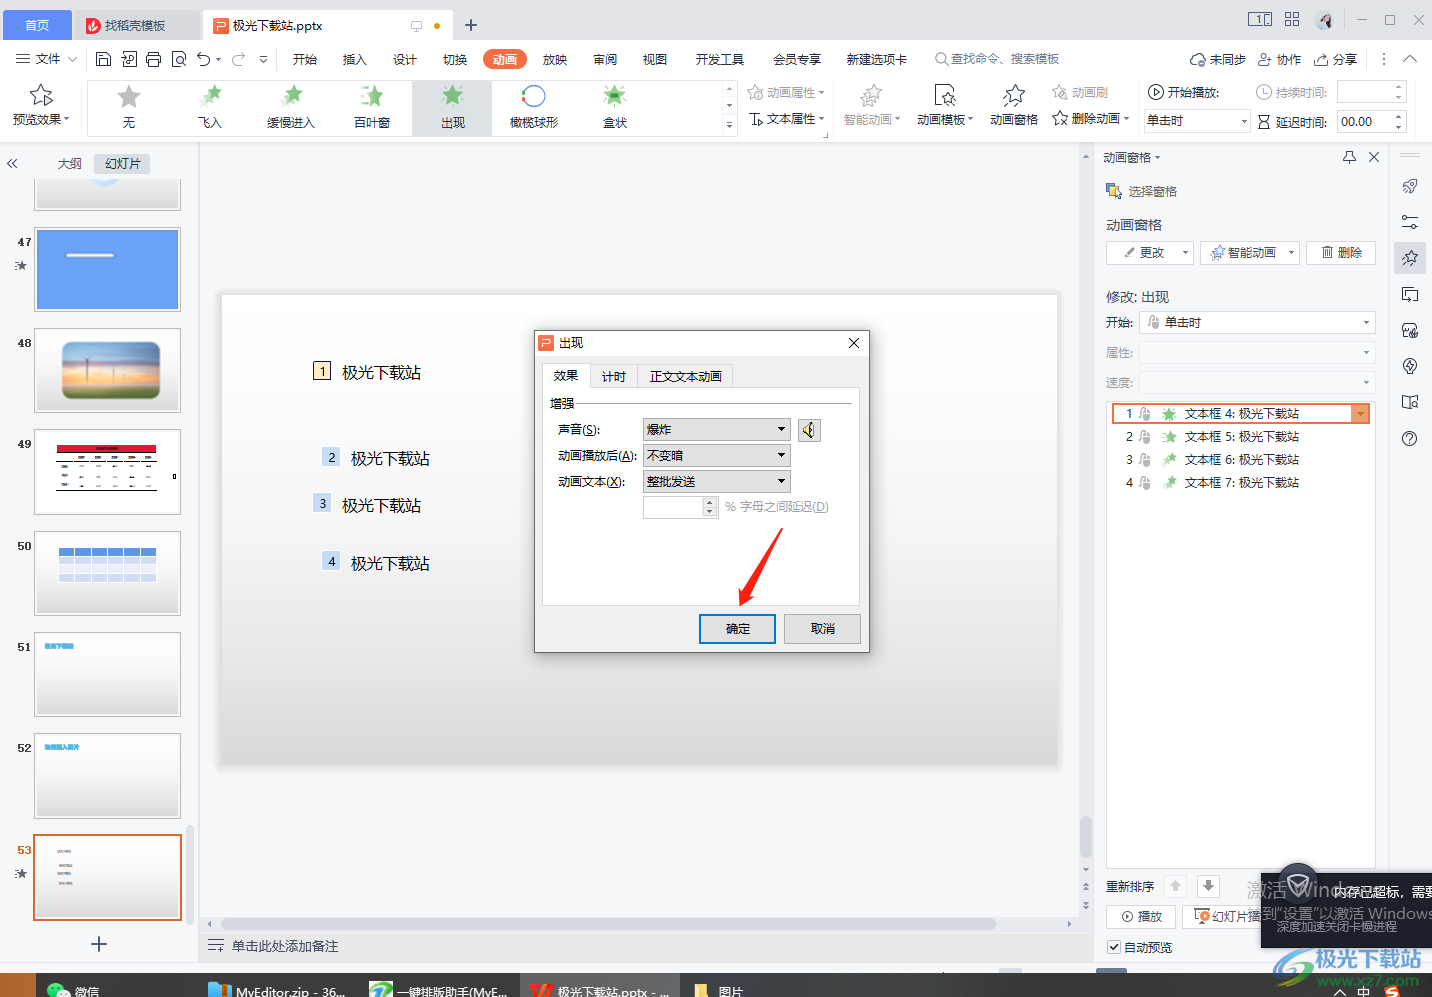The height and width of the screenshot is (997, 1432).
Task: Click the print icon in quick toolbar
Action: [153, 59]
